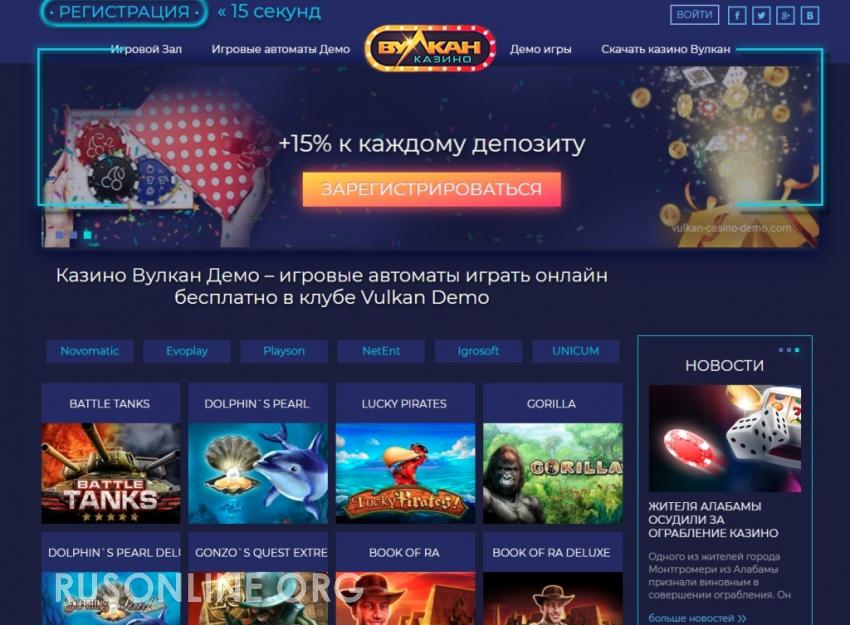Filter games by NetEnt provider
Screen dimensions: 850x625
tap(381, 351)
